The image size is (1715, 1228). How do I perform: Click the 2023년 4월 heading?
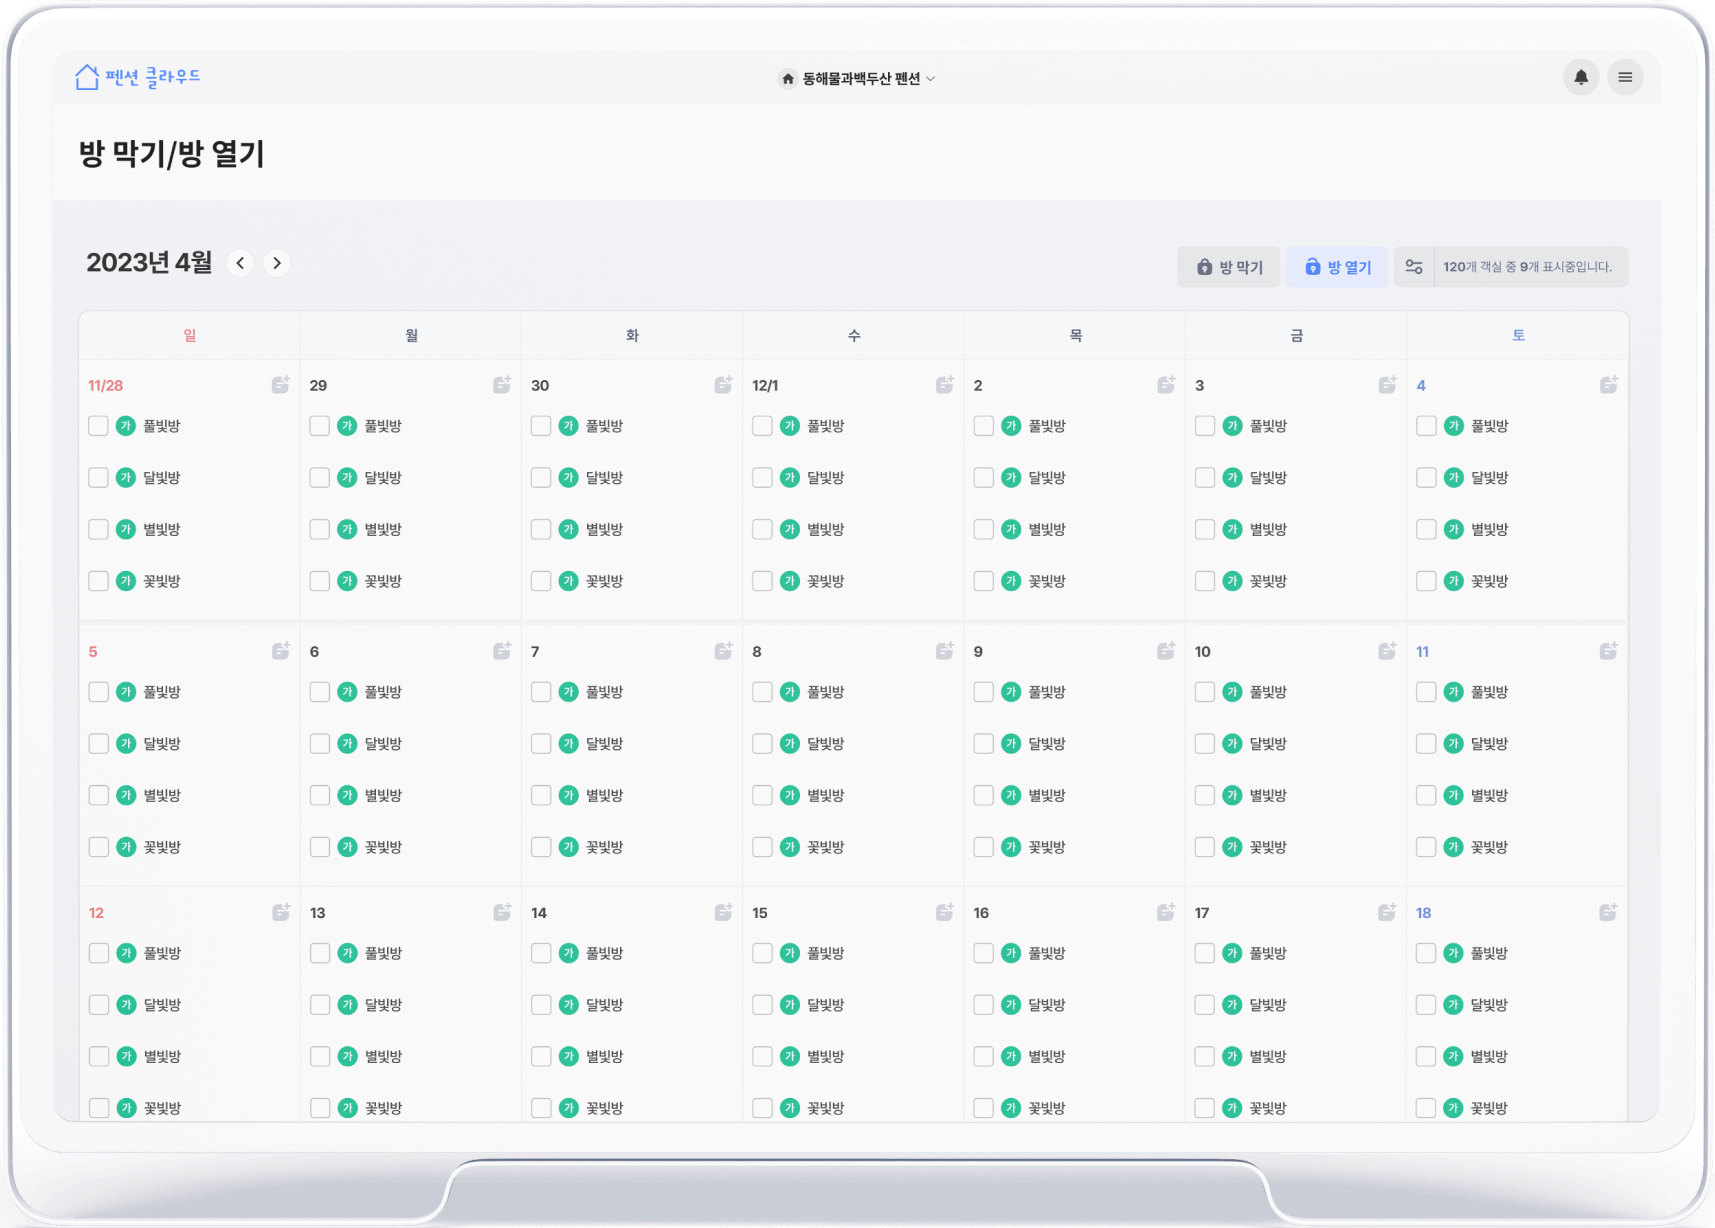click(149, 262)
